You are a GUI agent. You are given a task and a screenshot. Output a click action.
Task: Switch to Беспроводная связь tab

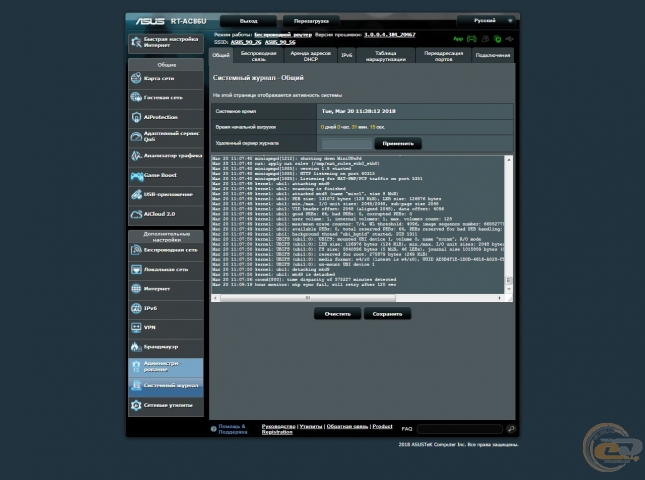click(x=258, y=56)
